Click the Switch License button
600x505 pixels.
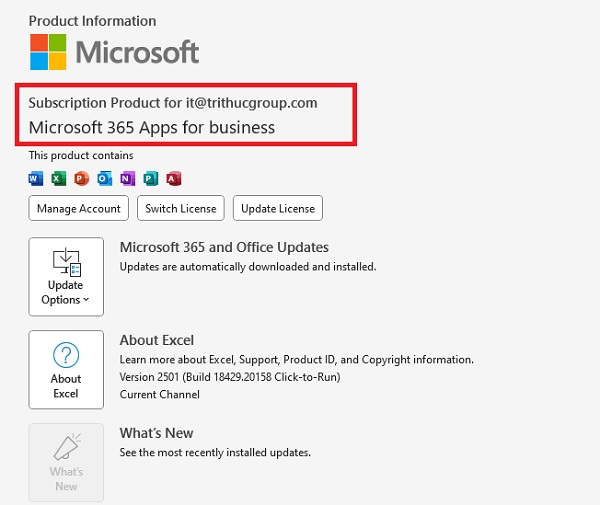[x=181, y=208]
